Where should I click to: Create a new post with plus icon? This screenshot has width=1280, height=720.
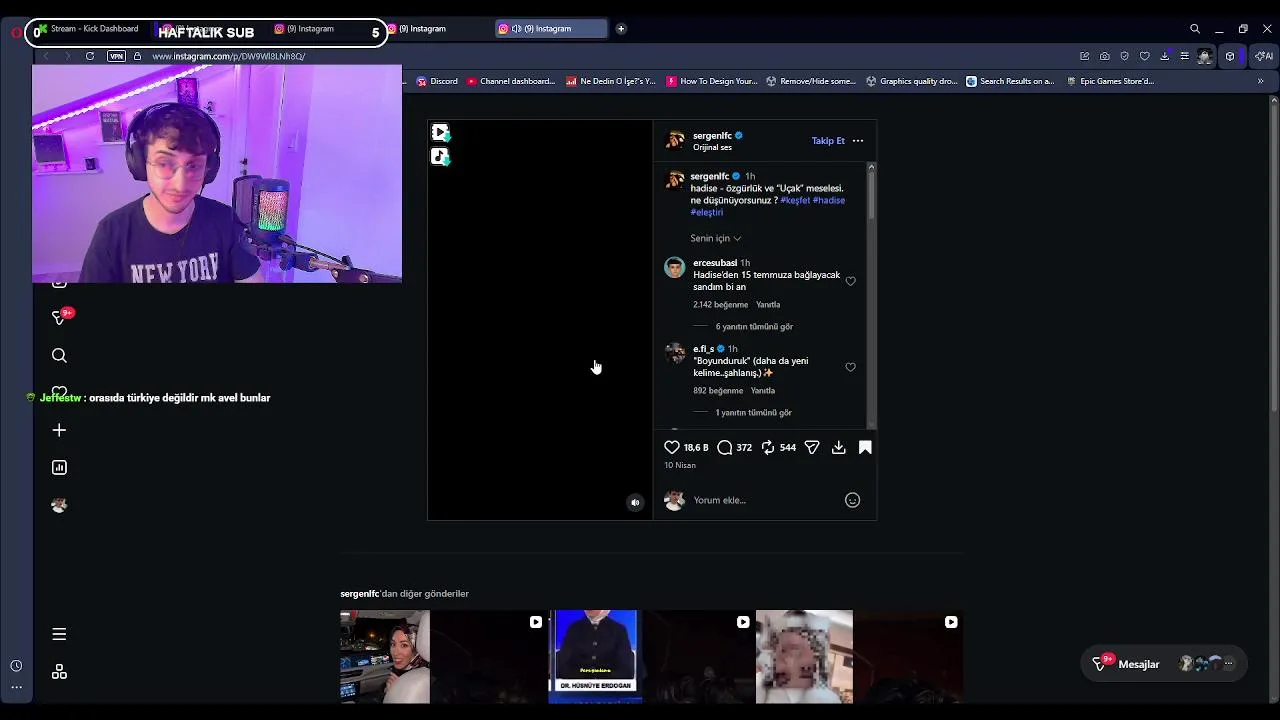coord(59,430)
